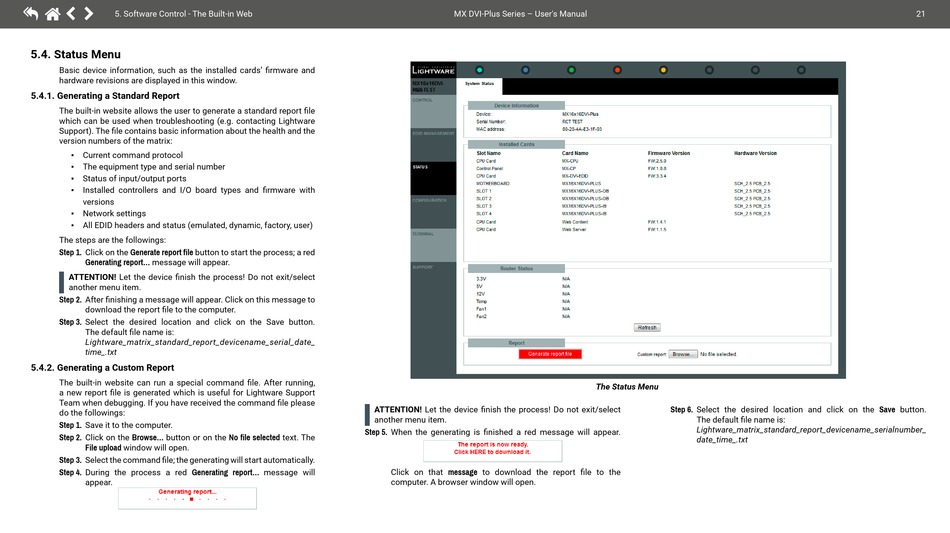Select the orange-red circle indicator
The width and height of the screenshot is (950, 533).
pyautogui.click(x=617, y=70)
